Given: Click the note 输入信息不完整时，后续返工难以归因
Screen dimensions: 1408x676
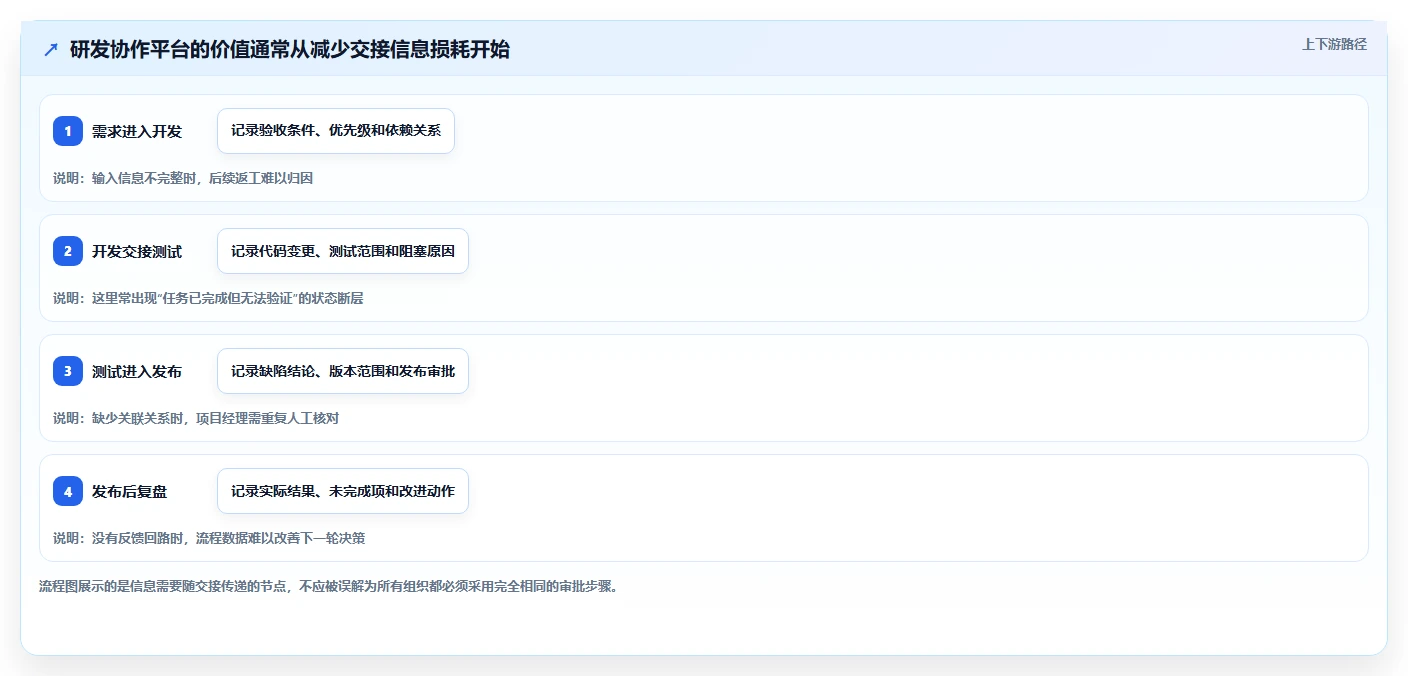Looking at the screenshot, I should tap(183, 178).
